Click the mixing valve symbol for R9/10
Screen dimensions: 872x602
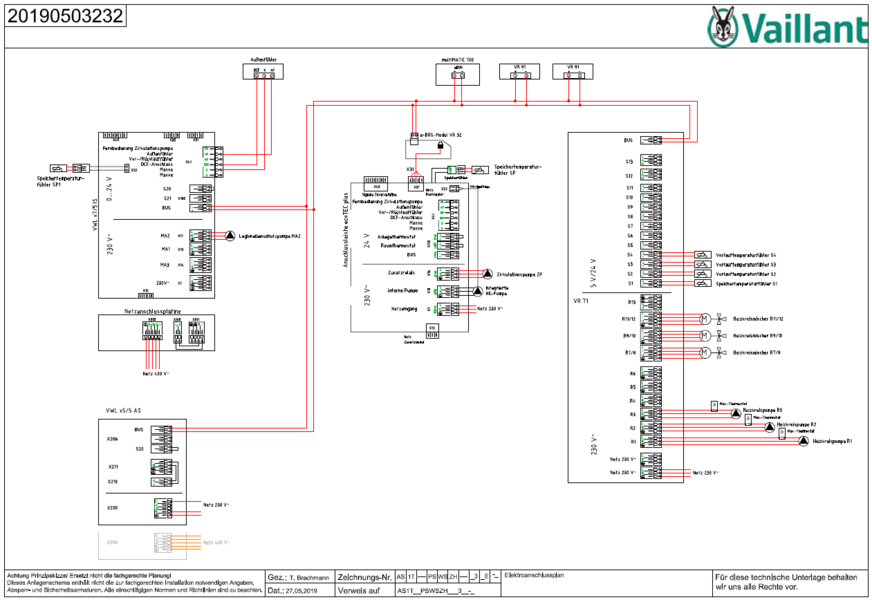coord(721,335)
